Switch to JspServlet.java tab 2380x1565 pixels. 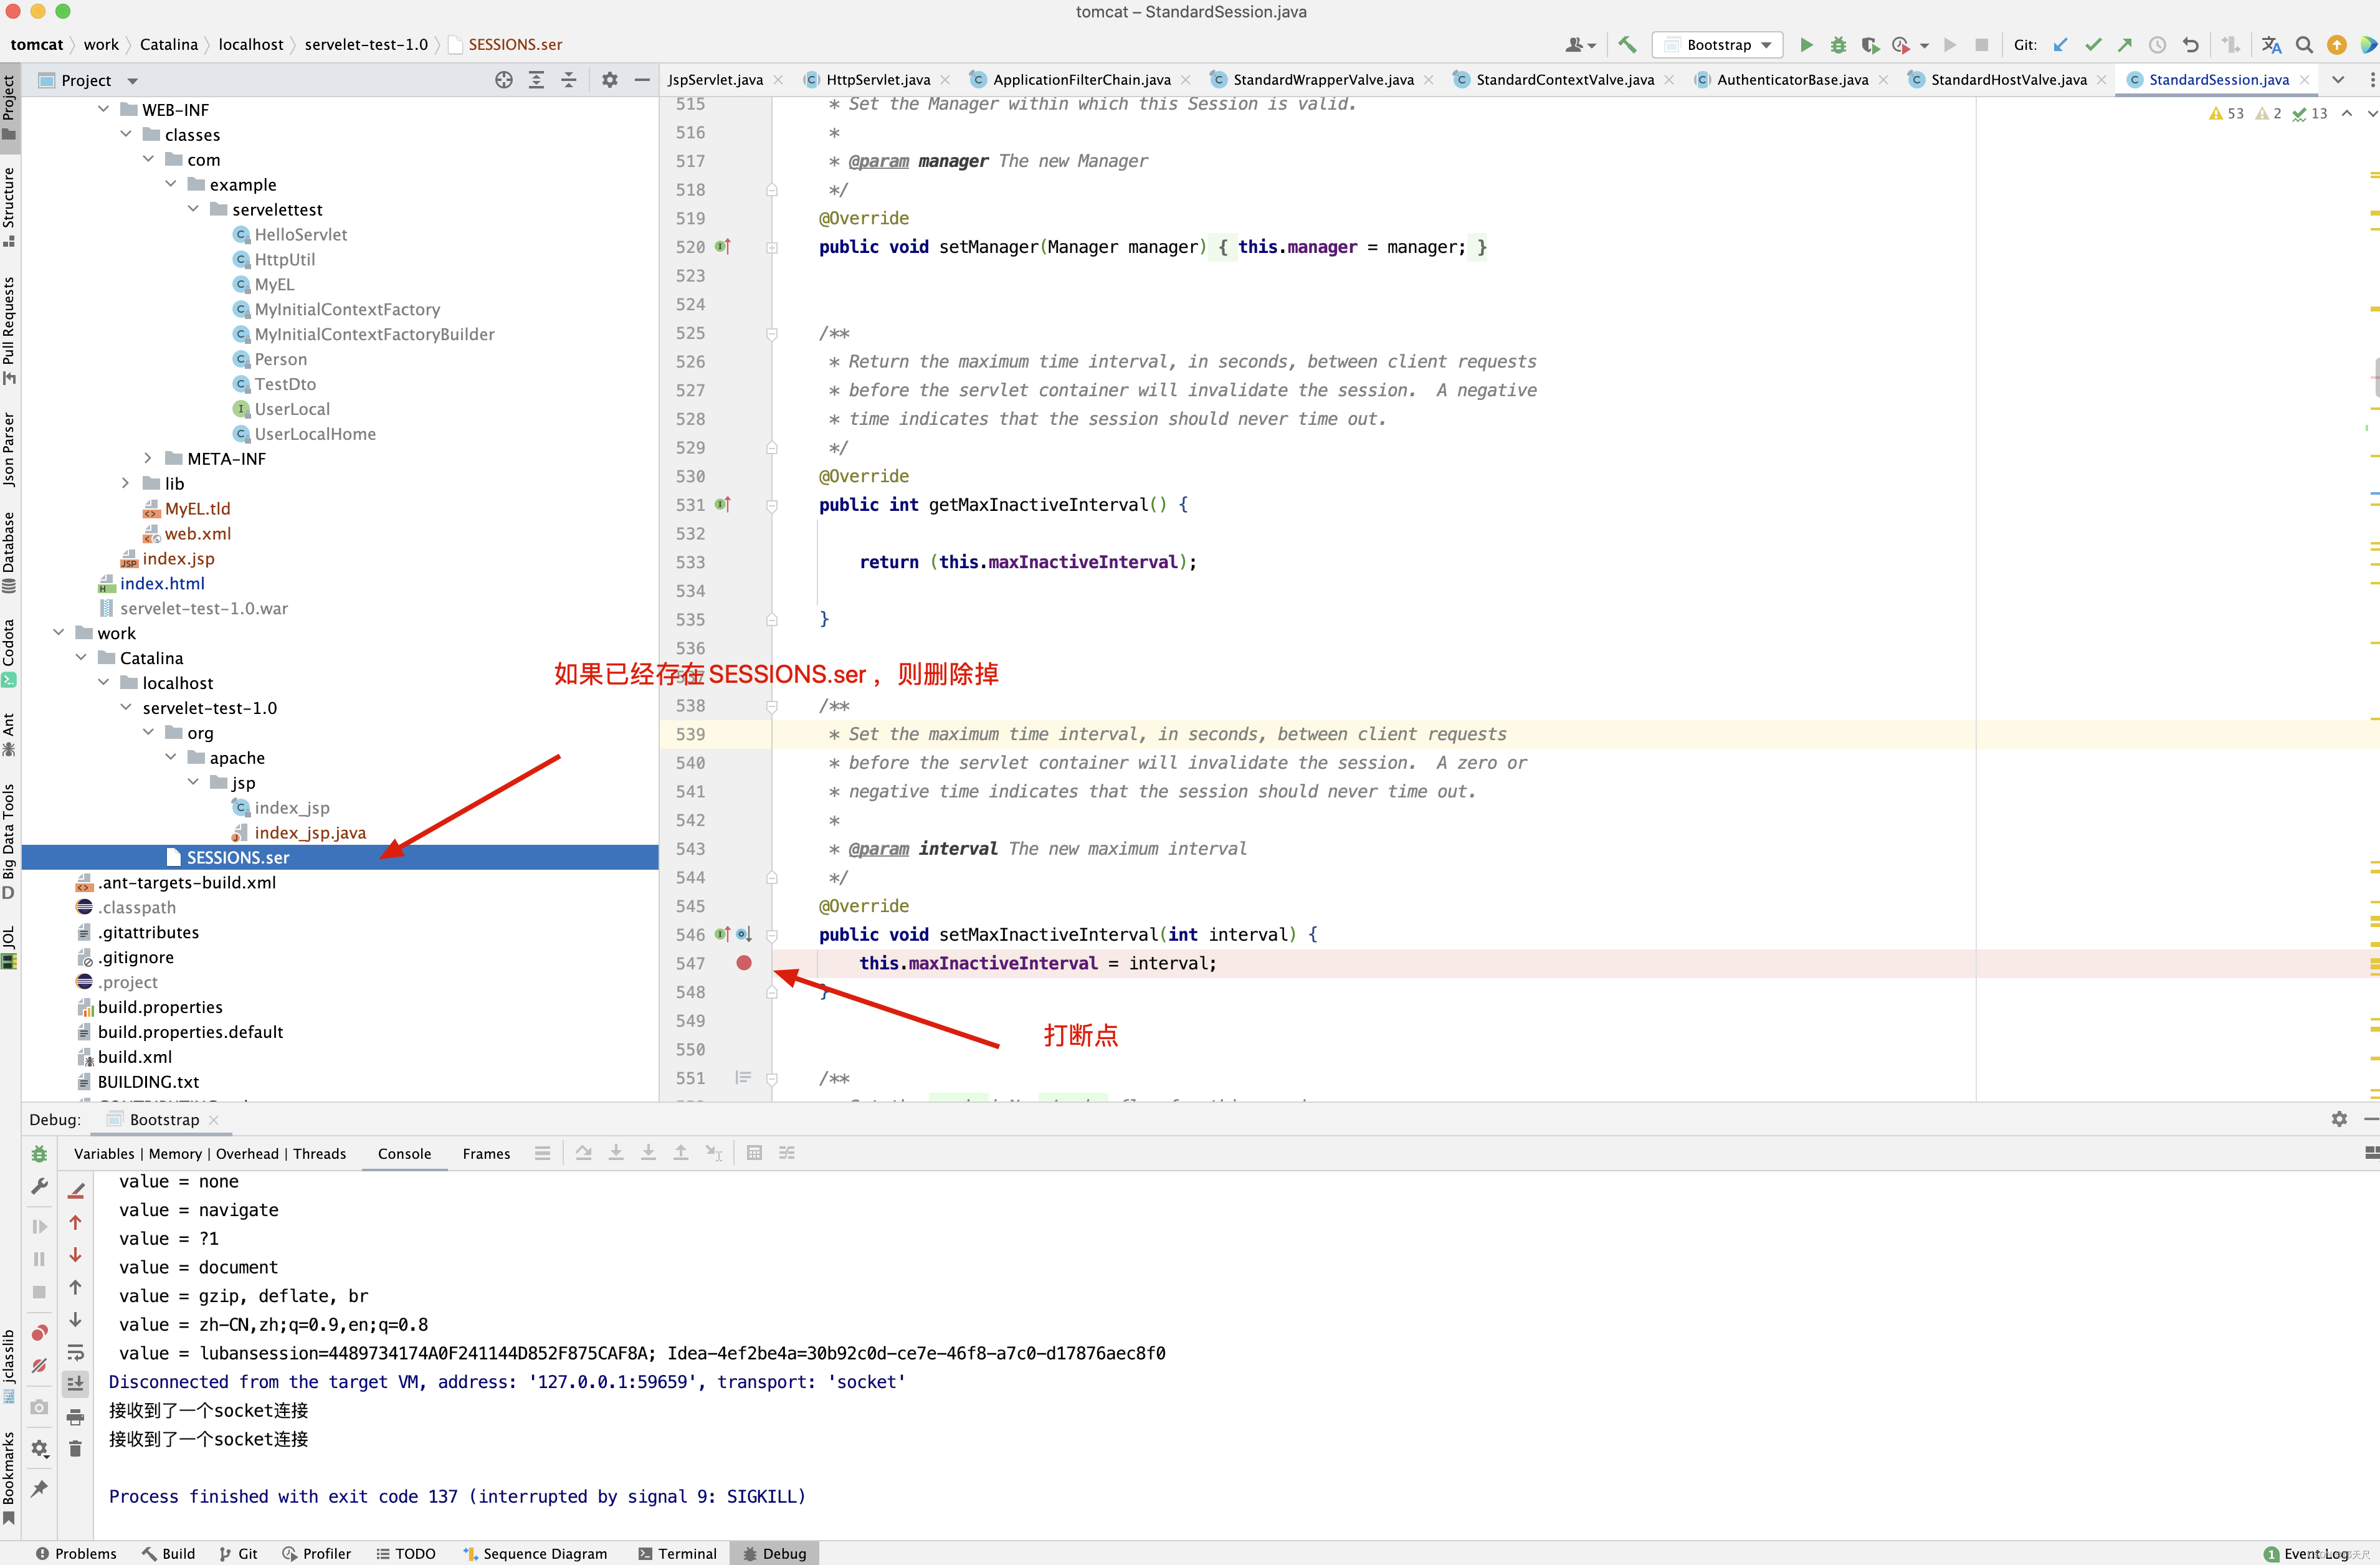click(715, 80)
